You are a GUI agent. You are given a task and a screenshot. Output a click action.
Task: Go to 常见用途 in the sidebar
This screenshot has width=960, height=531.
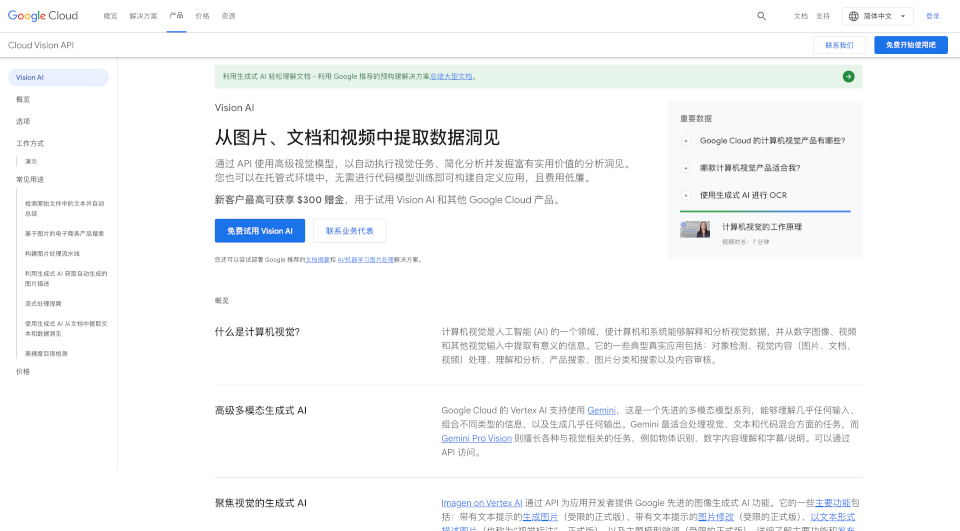tap(30, 179)
